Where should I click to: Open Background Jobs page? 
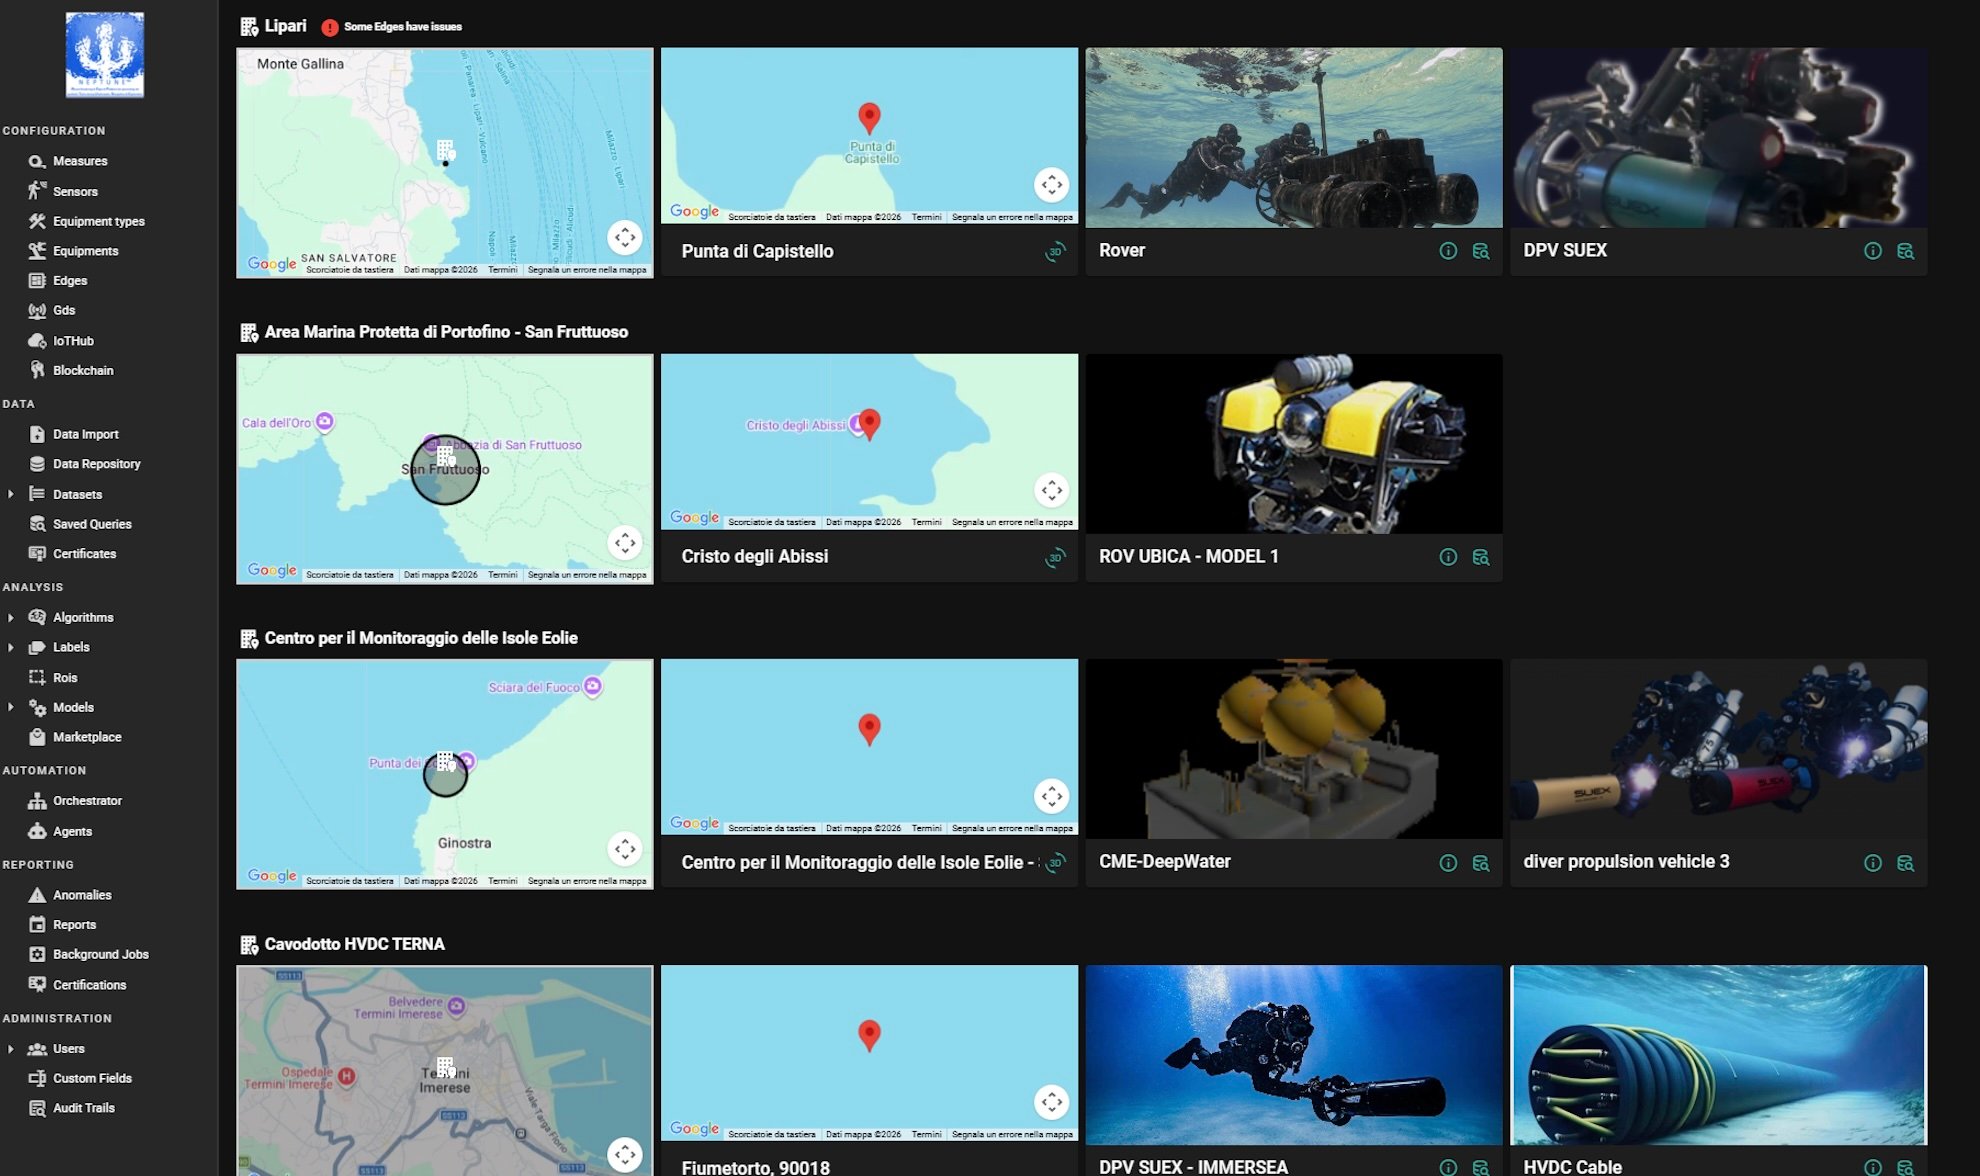100,955
